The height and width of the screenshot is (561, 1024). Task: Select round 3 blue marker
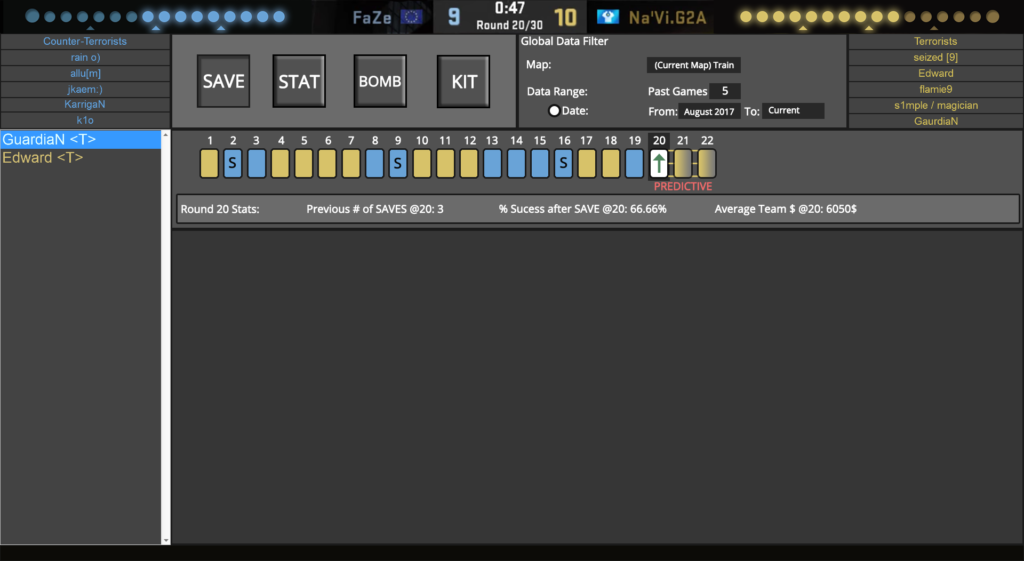[257, 163]
